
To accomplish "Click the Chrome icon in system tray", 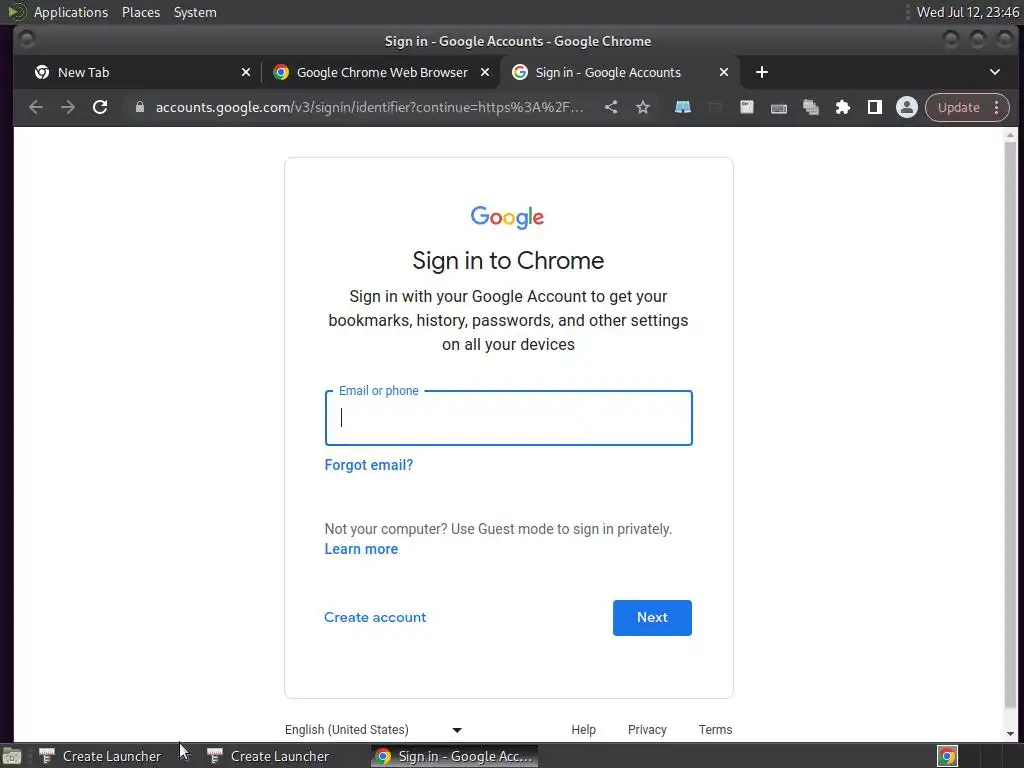I will 948,756.
